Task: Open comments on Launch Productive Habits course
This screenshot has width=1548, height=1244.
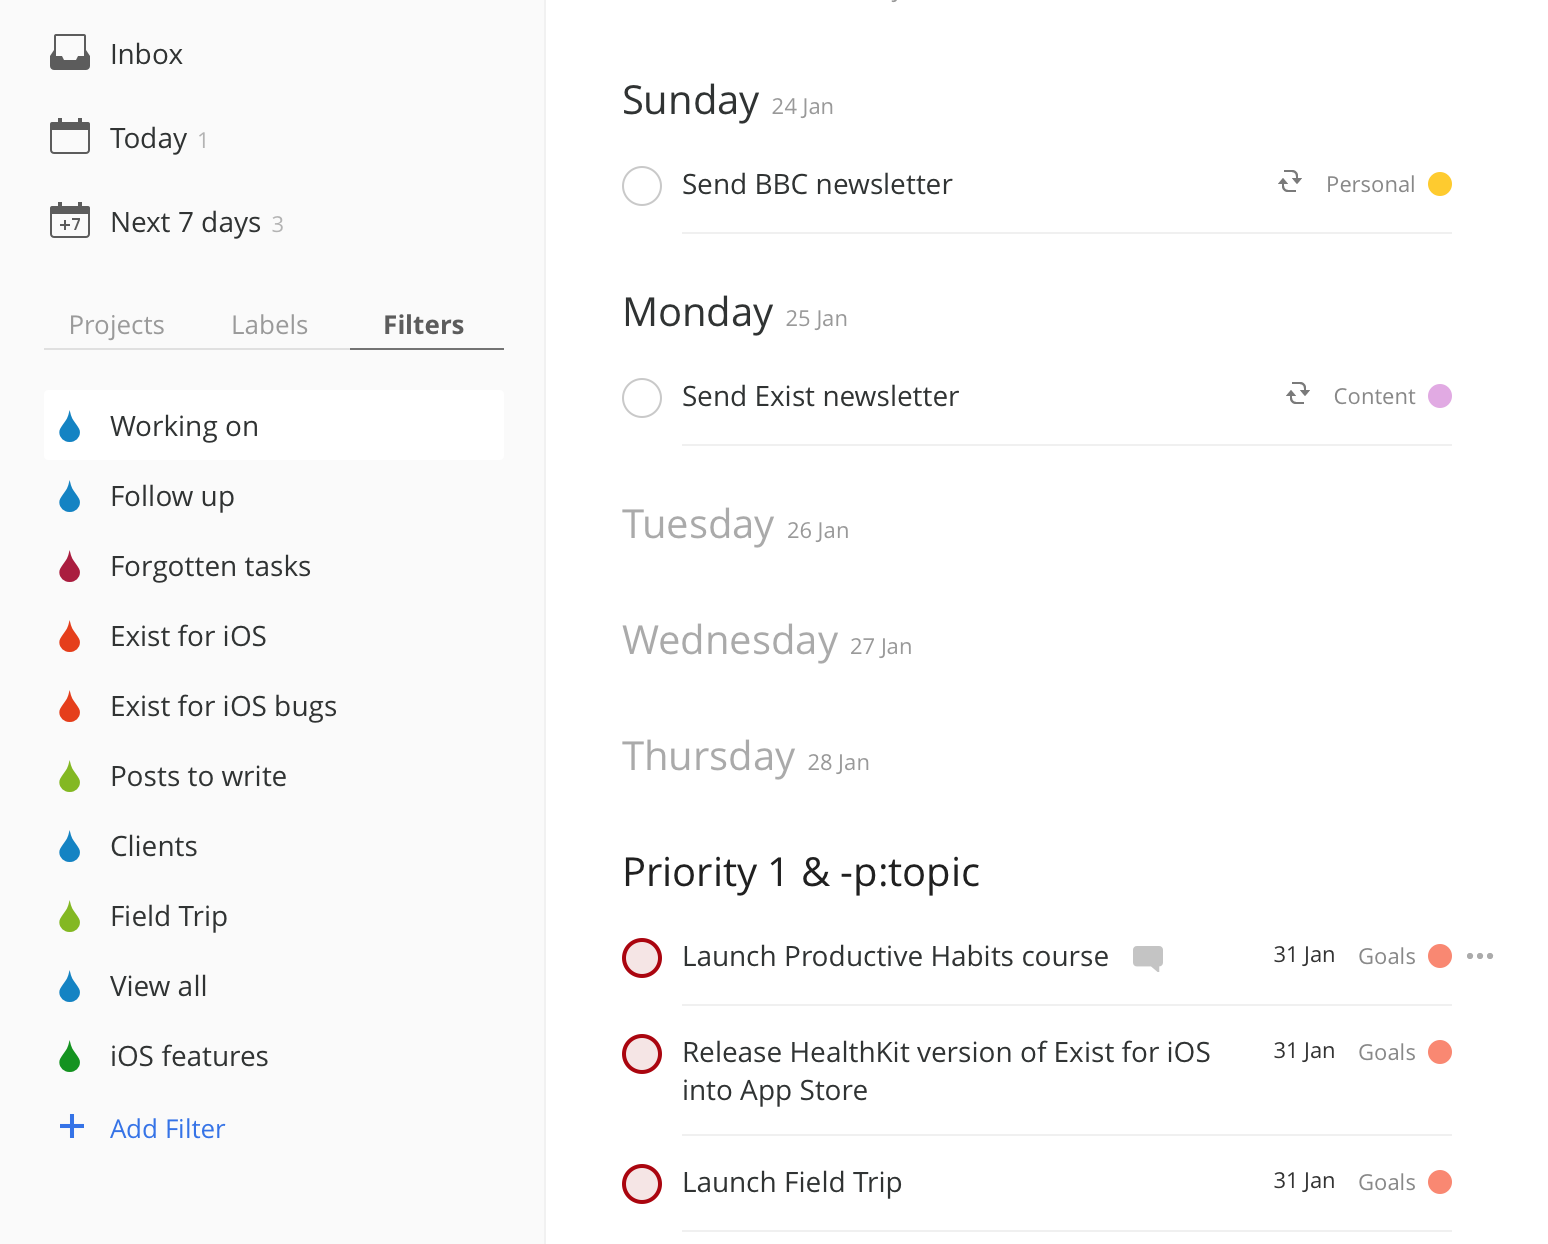Action: 1149,958
